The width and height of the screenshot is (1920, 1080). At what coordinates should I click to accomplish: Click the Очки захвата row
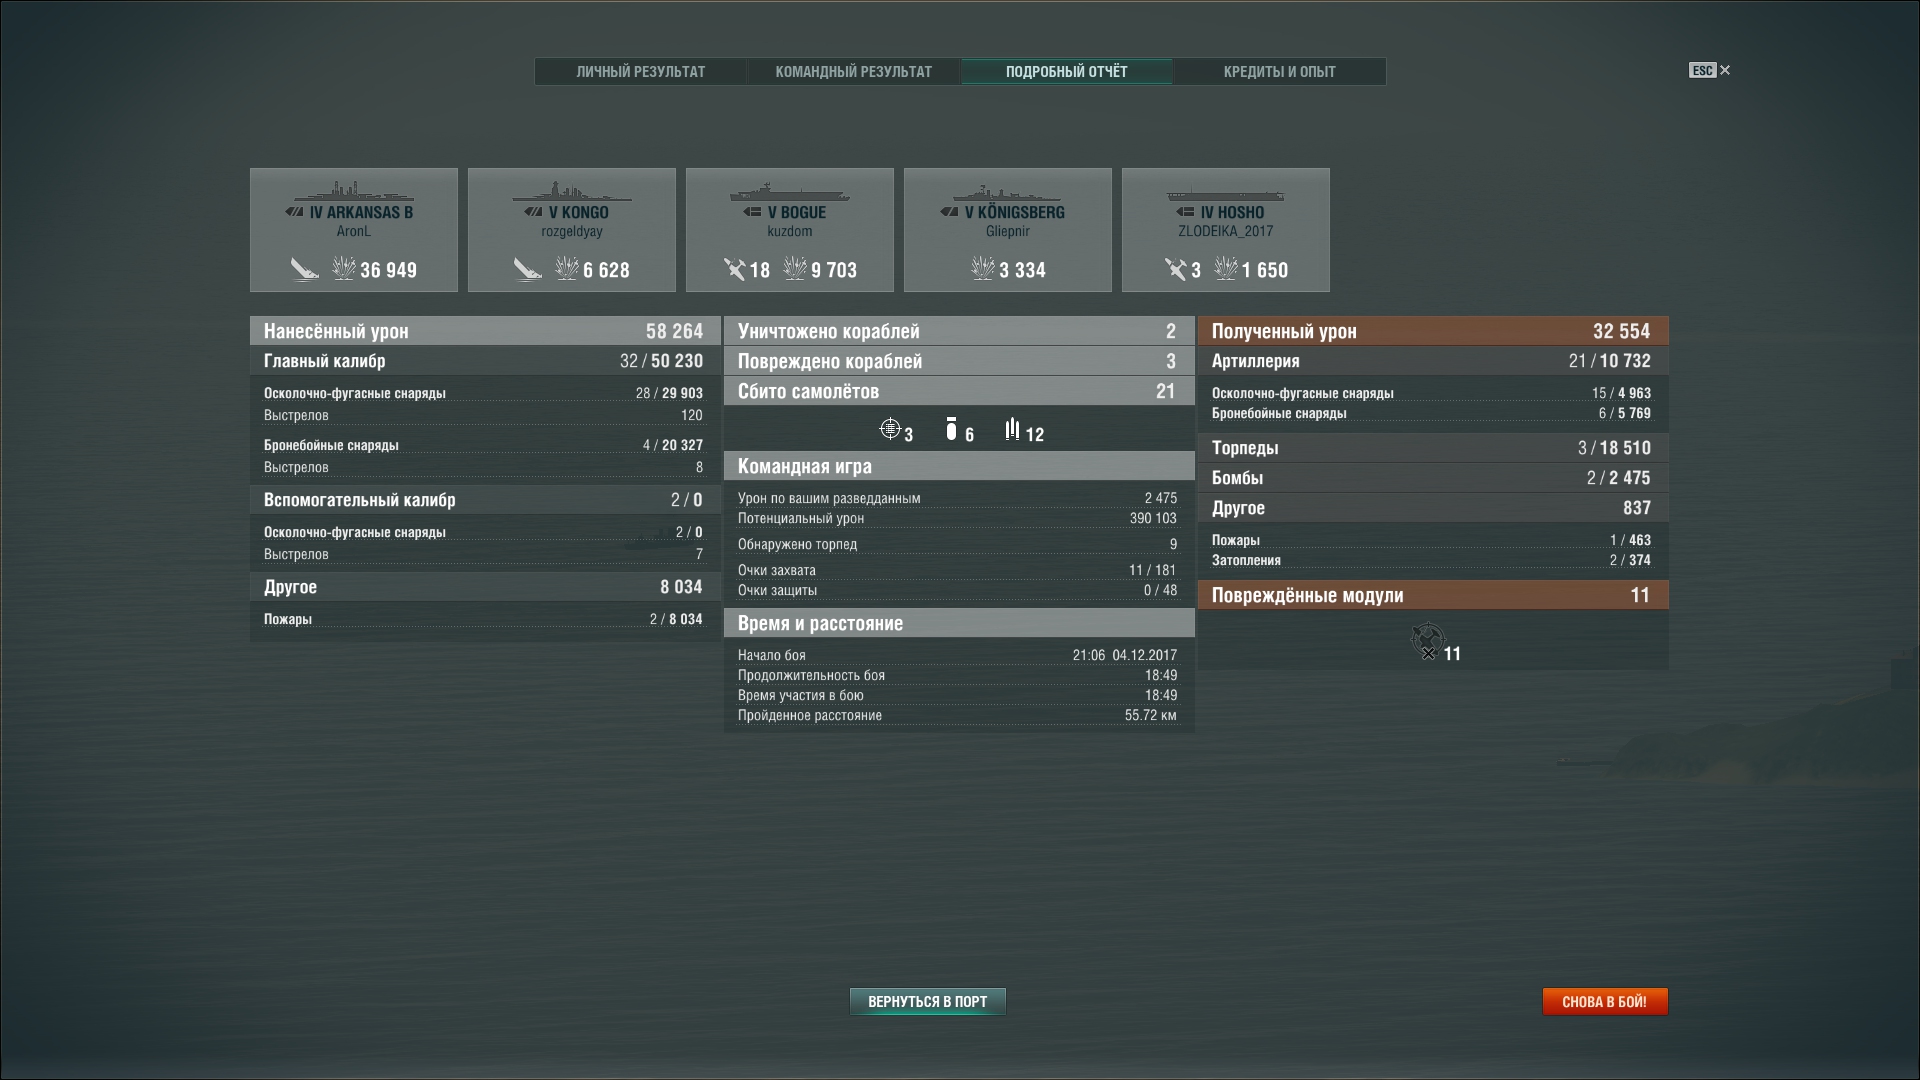(959, 570)
